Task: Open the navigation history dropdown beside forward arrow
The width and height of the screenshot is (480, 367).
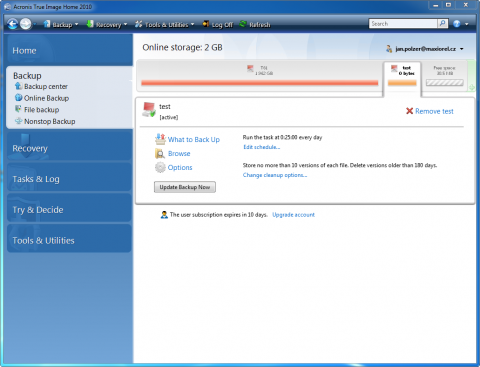Action: (x=34, y=24)
